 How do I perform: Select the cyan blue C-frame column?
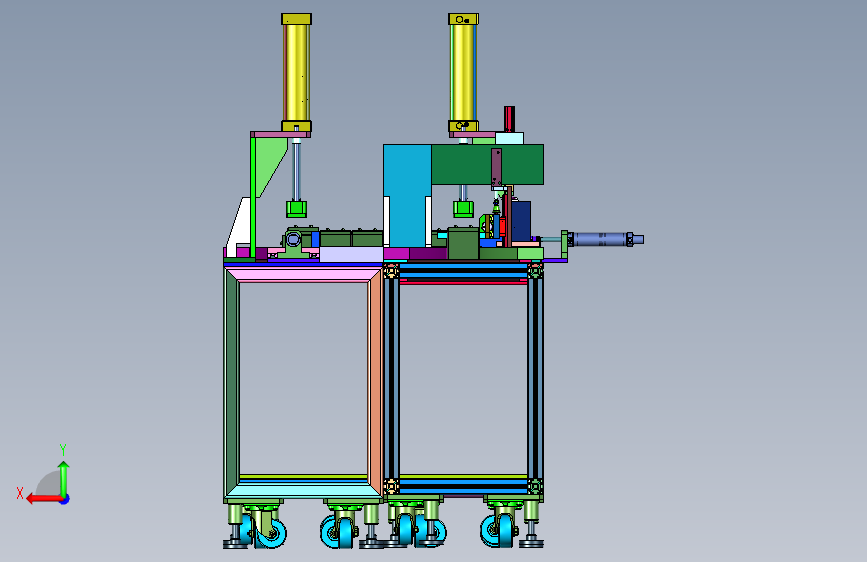coord(407,195)
